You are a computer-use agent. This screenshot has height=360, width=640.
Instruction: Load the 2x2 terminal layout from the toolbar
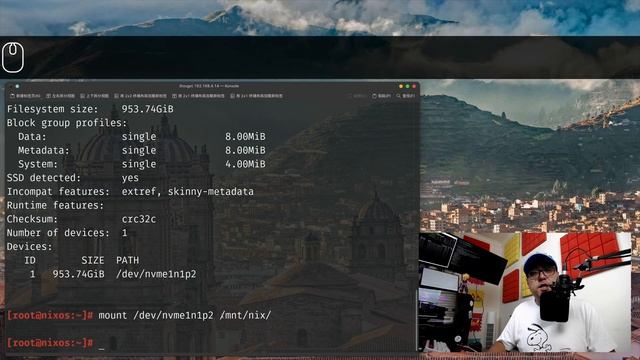point(140,96)
